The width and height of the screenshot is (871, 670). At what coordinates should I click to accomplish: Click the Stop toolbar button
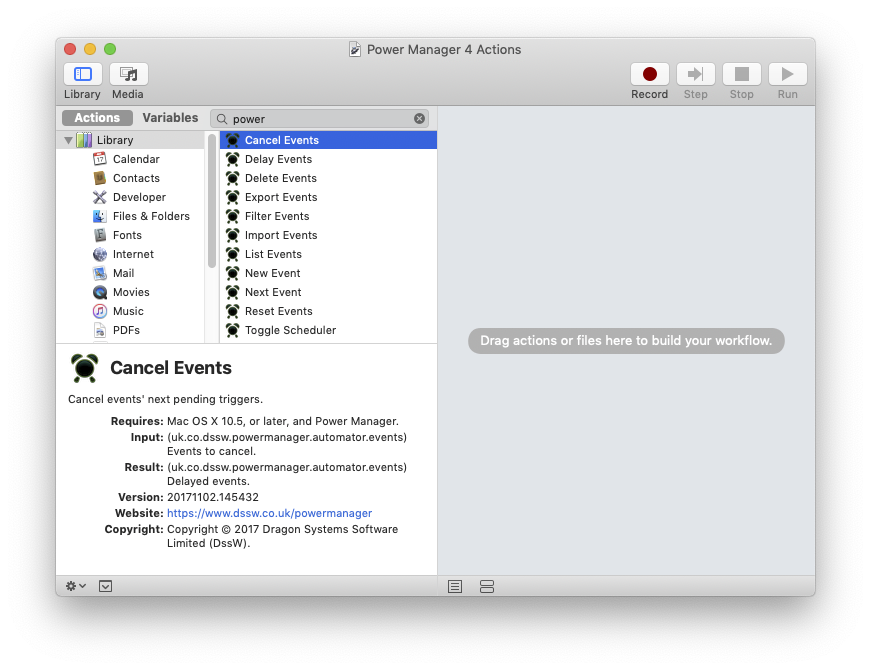pos(742,74)
